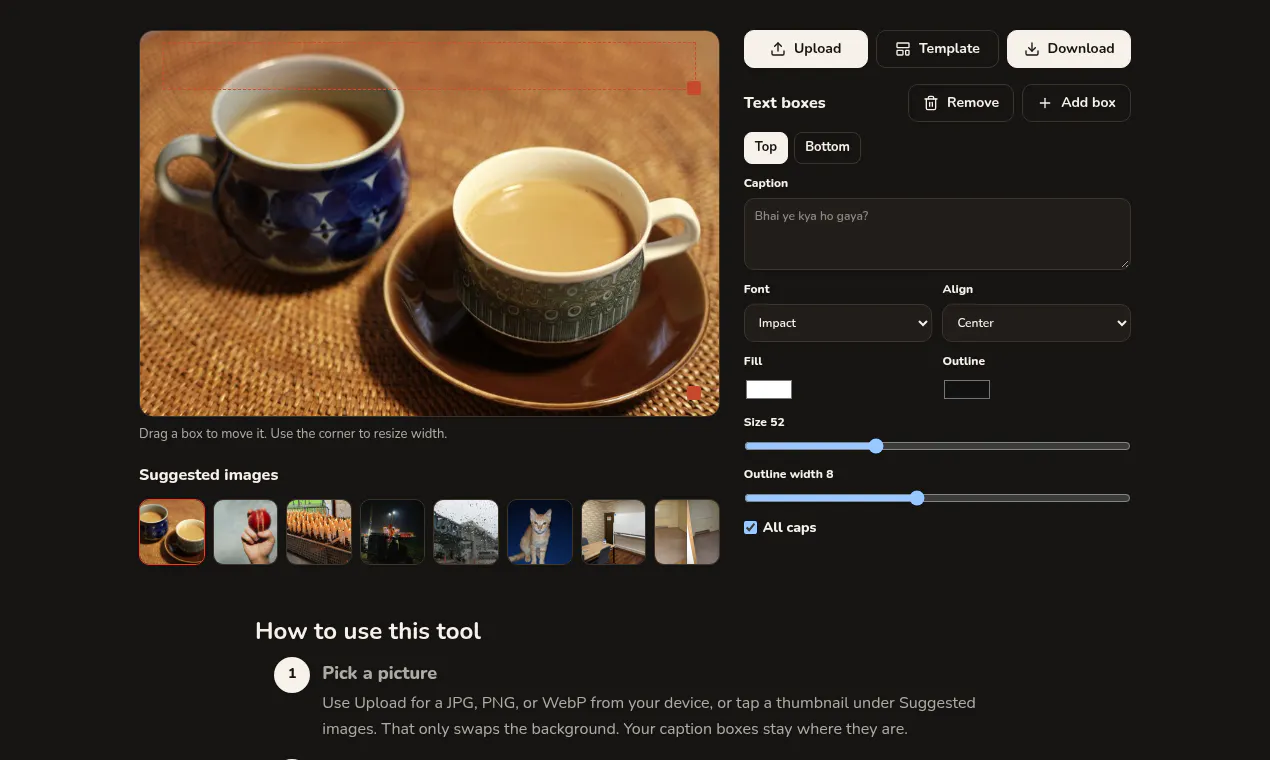The image size is (1270, 760).
Task: Open the dark Outline color swatch
Action: [x=967, y=390]
